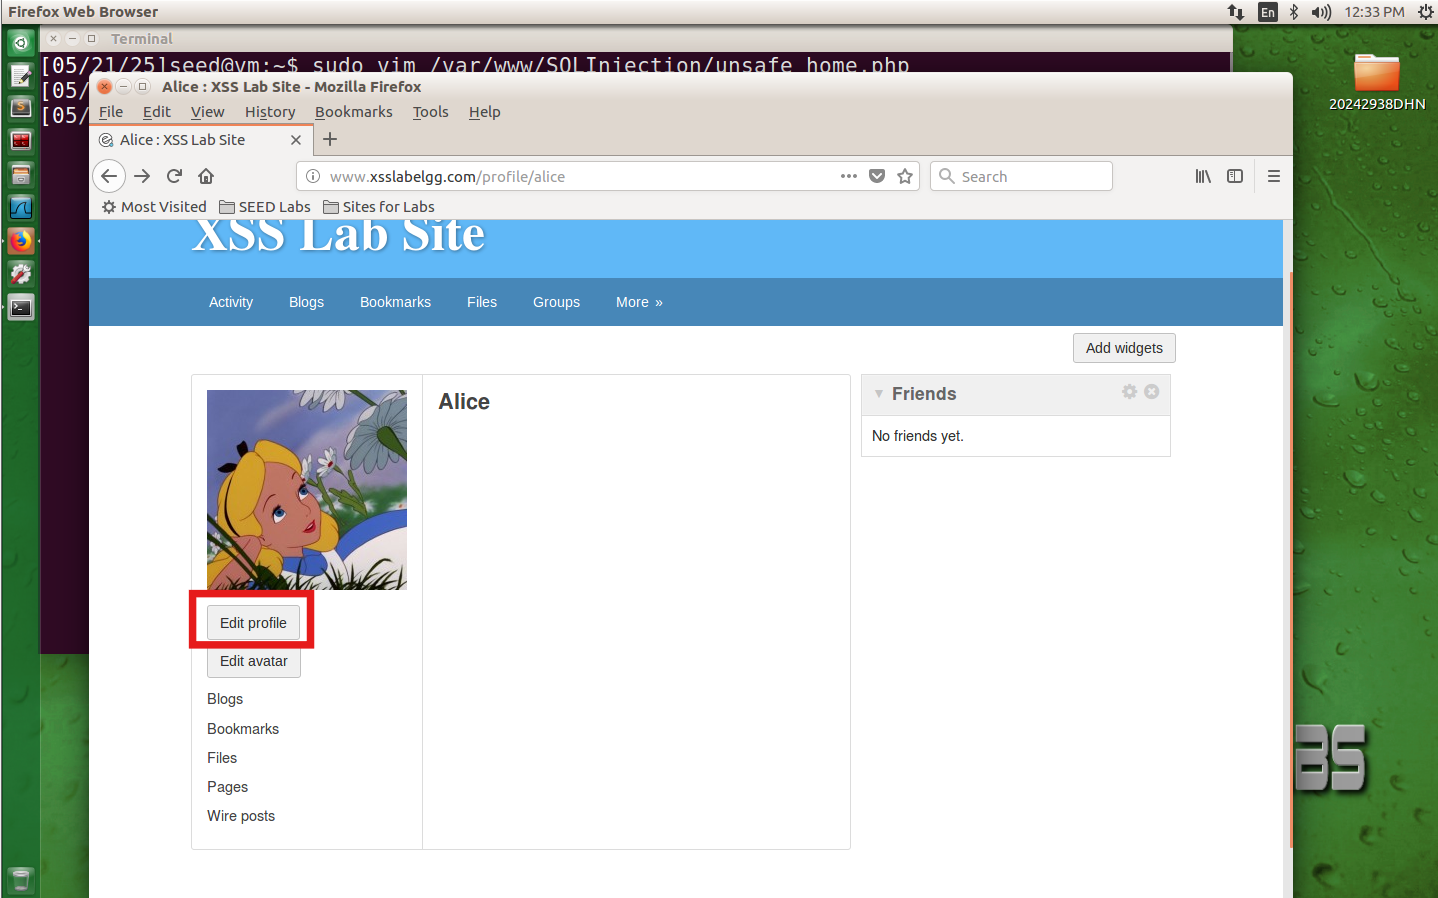1438x898 pixels.
Task: Open the Bluetooth indicator
Action: pos(1294,12)
